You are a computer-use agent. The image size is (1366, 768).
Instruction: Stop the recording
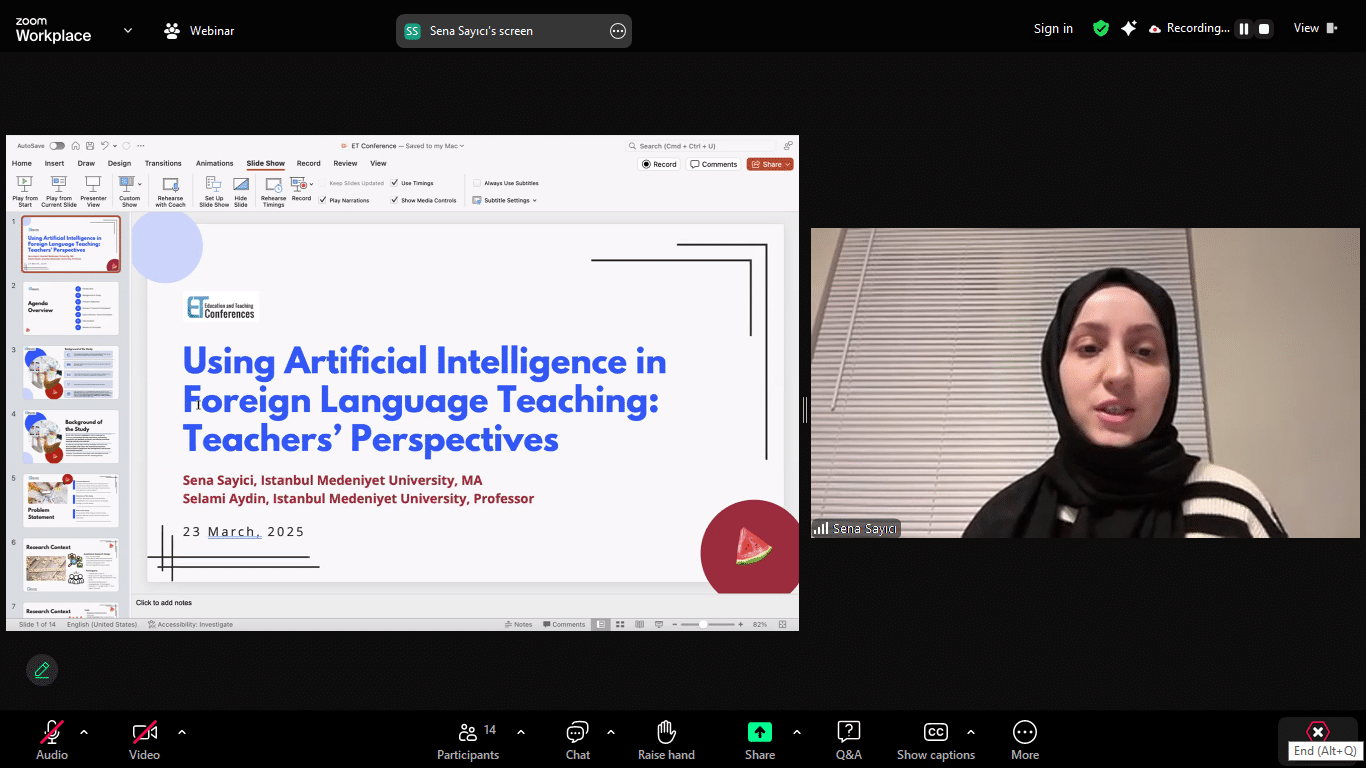pyautogui.click(x=1264, y=29)
